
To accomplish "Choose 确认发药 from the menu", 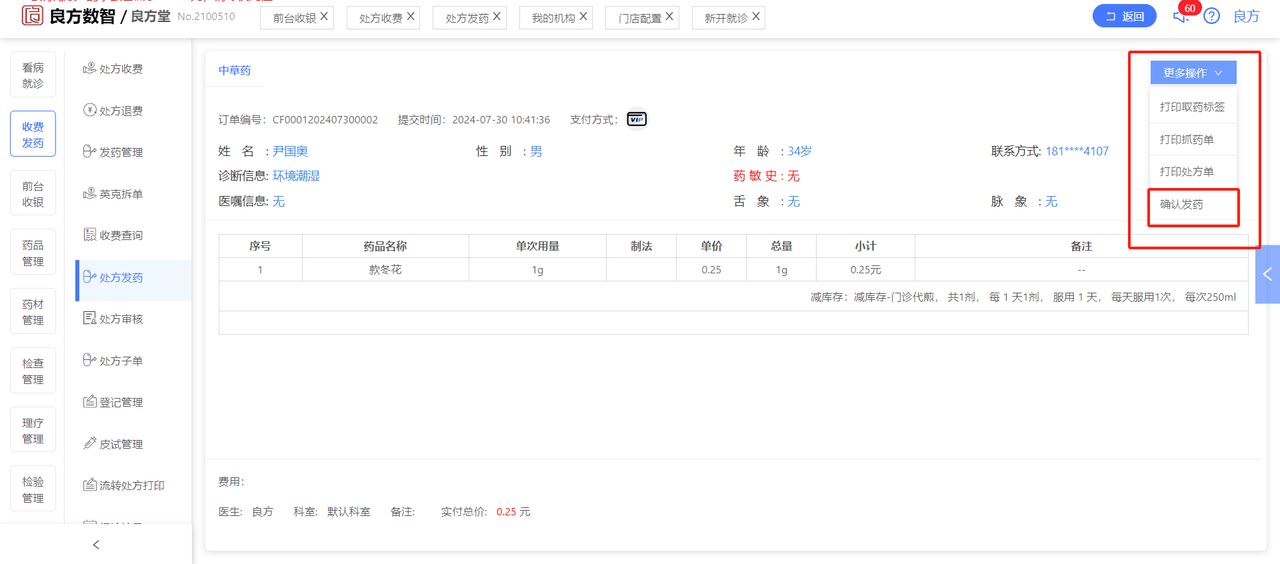I will [x=1192, y=205].
